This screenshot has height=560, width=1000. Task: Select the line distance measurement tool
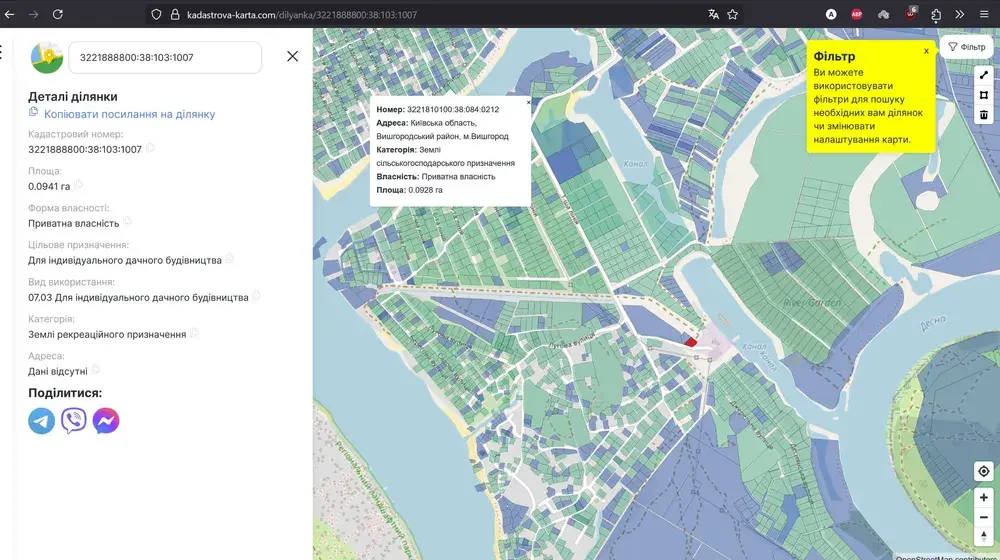[x=984, y=75]
